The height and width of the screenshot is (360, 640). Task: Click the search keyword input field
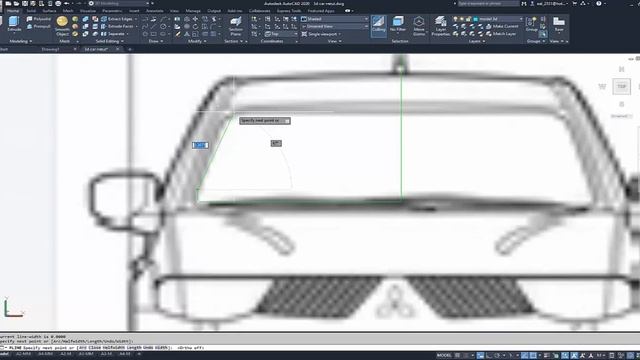488,3
